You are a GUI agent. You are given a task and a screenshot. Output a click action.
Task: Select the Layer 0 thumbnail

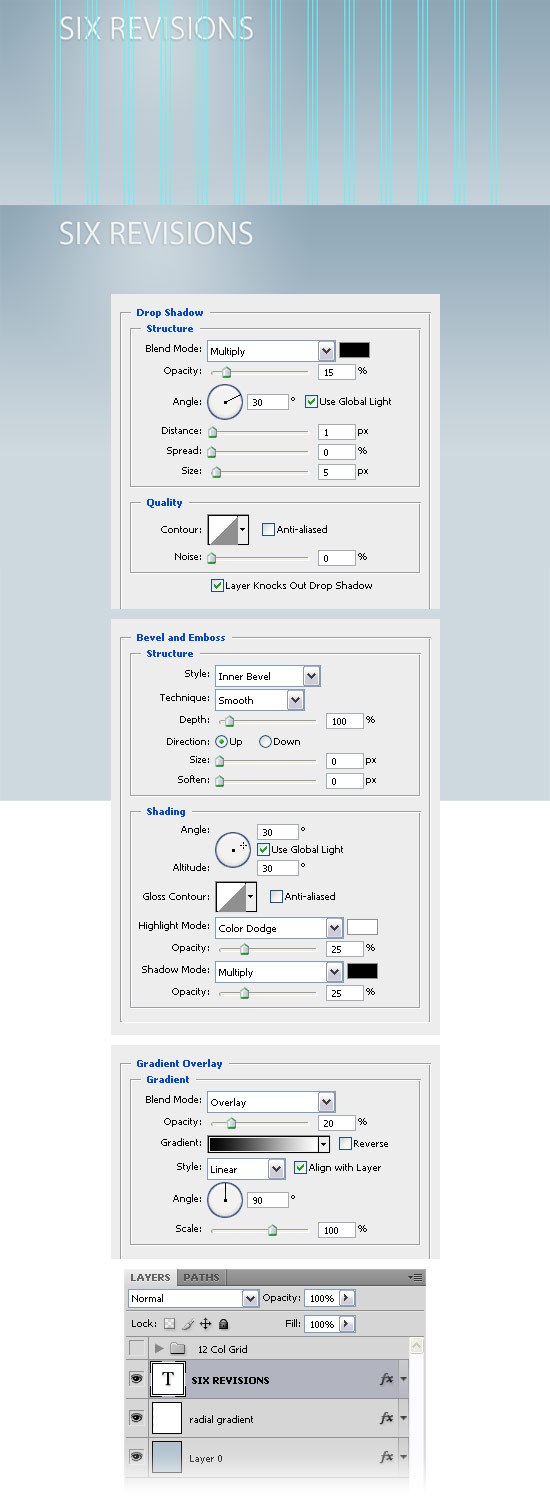pyautogui.click(x=168, y=1457)
